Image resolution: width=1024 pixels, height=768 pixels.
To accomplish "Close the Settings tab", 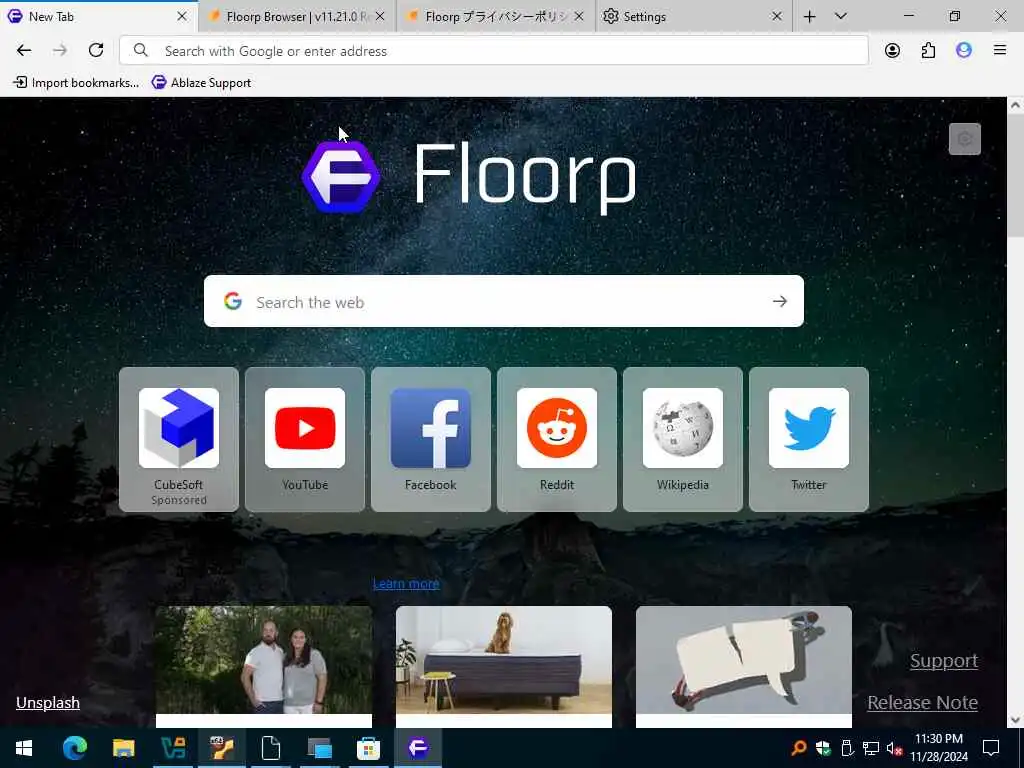I will 777,16.
